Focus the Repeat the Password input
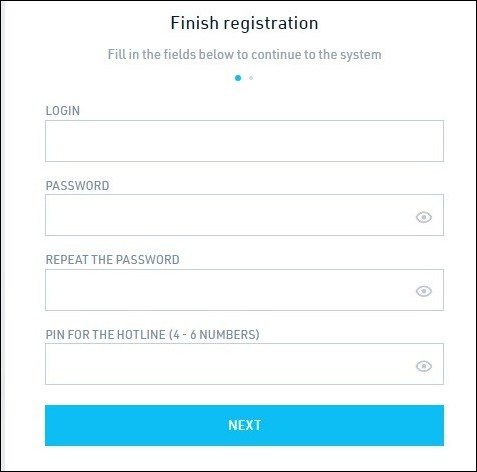 (x=244, y=290)
